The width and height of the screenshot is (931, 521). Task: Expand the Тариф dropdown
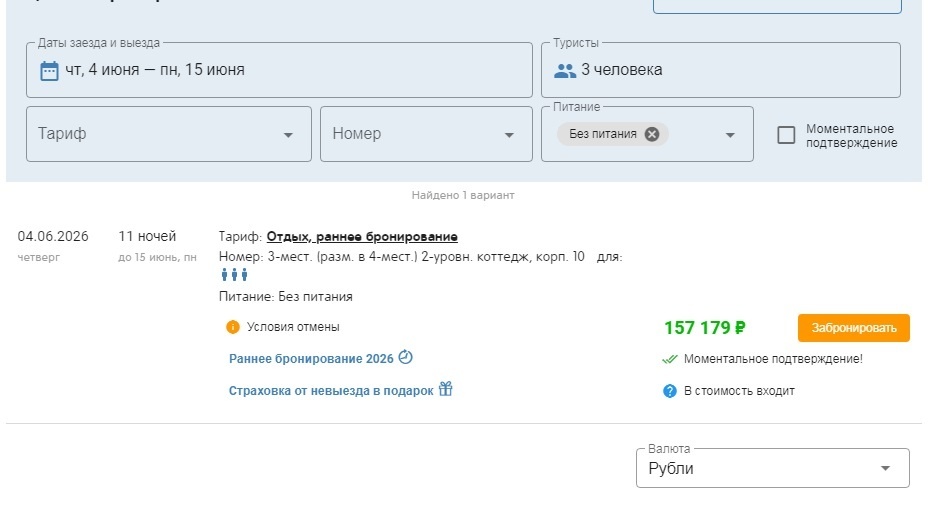[288, 135]
